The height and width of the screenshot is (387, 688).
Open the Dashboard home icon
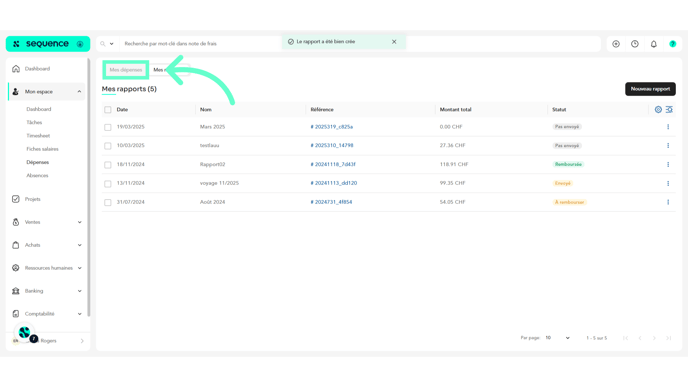pos(16,69)
